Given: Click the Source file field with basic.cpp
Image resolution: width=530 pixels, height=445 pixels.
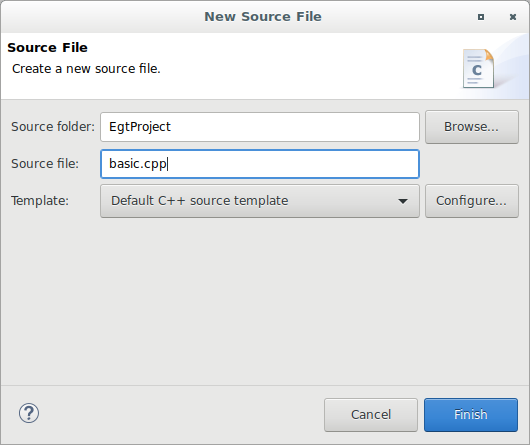Looking at the screenshot, I should click(260, 164).
